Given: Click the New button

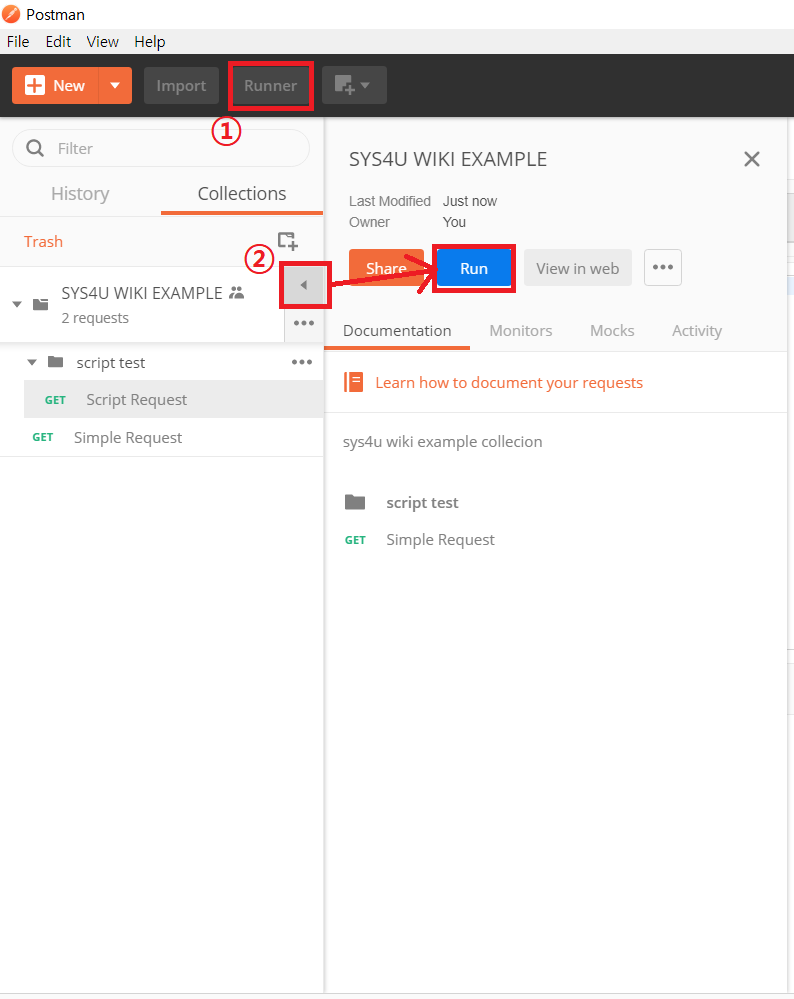Looking at the screenshot, I should point(55,85).
